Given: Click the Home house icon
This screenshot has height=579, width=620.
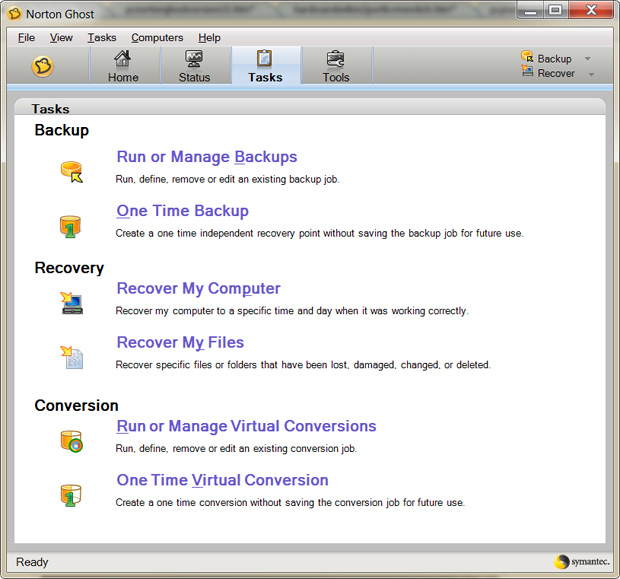Looking at the screenshot, I should (x=123, y=59).
